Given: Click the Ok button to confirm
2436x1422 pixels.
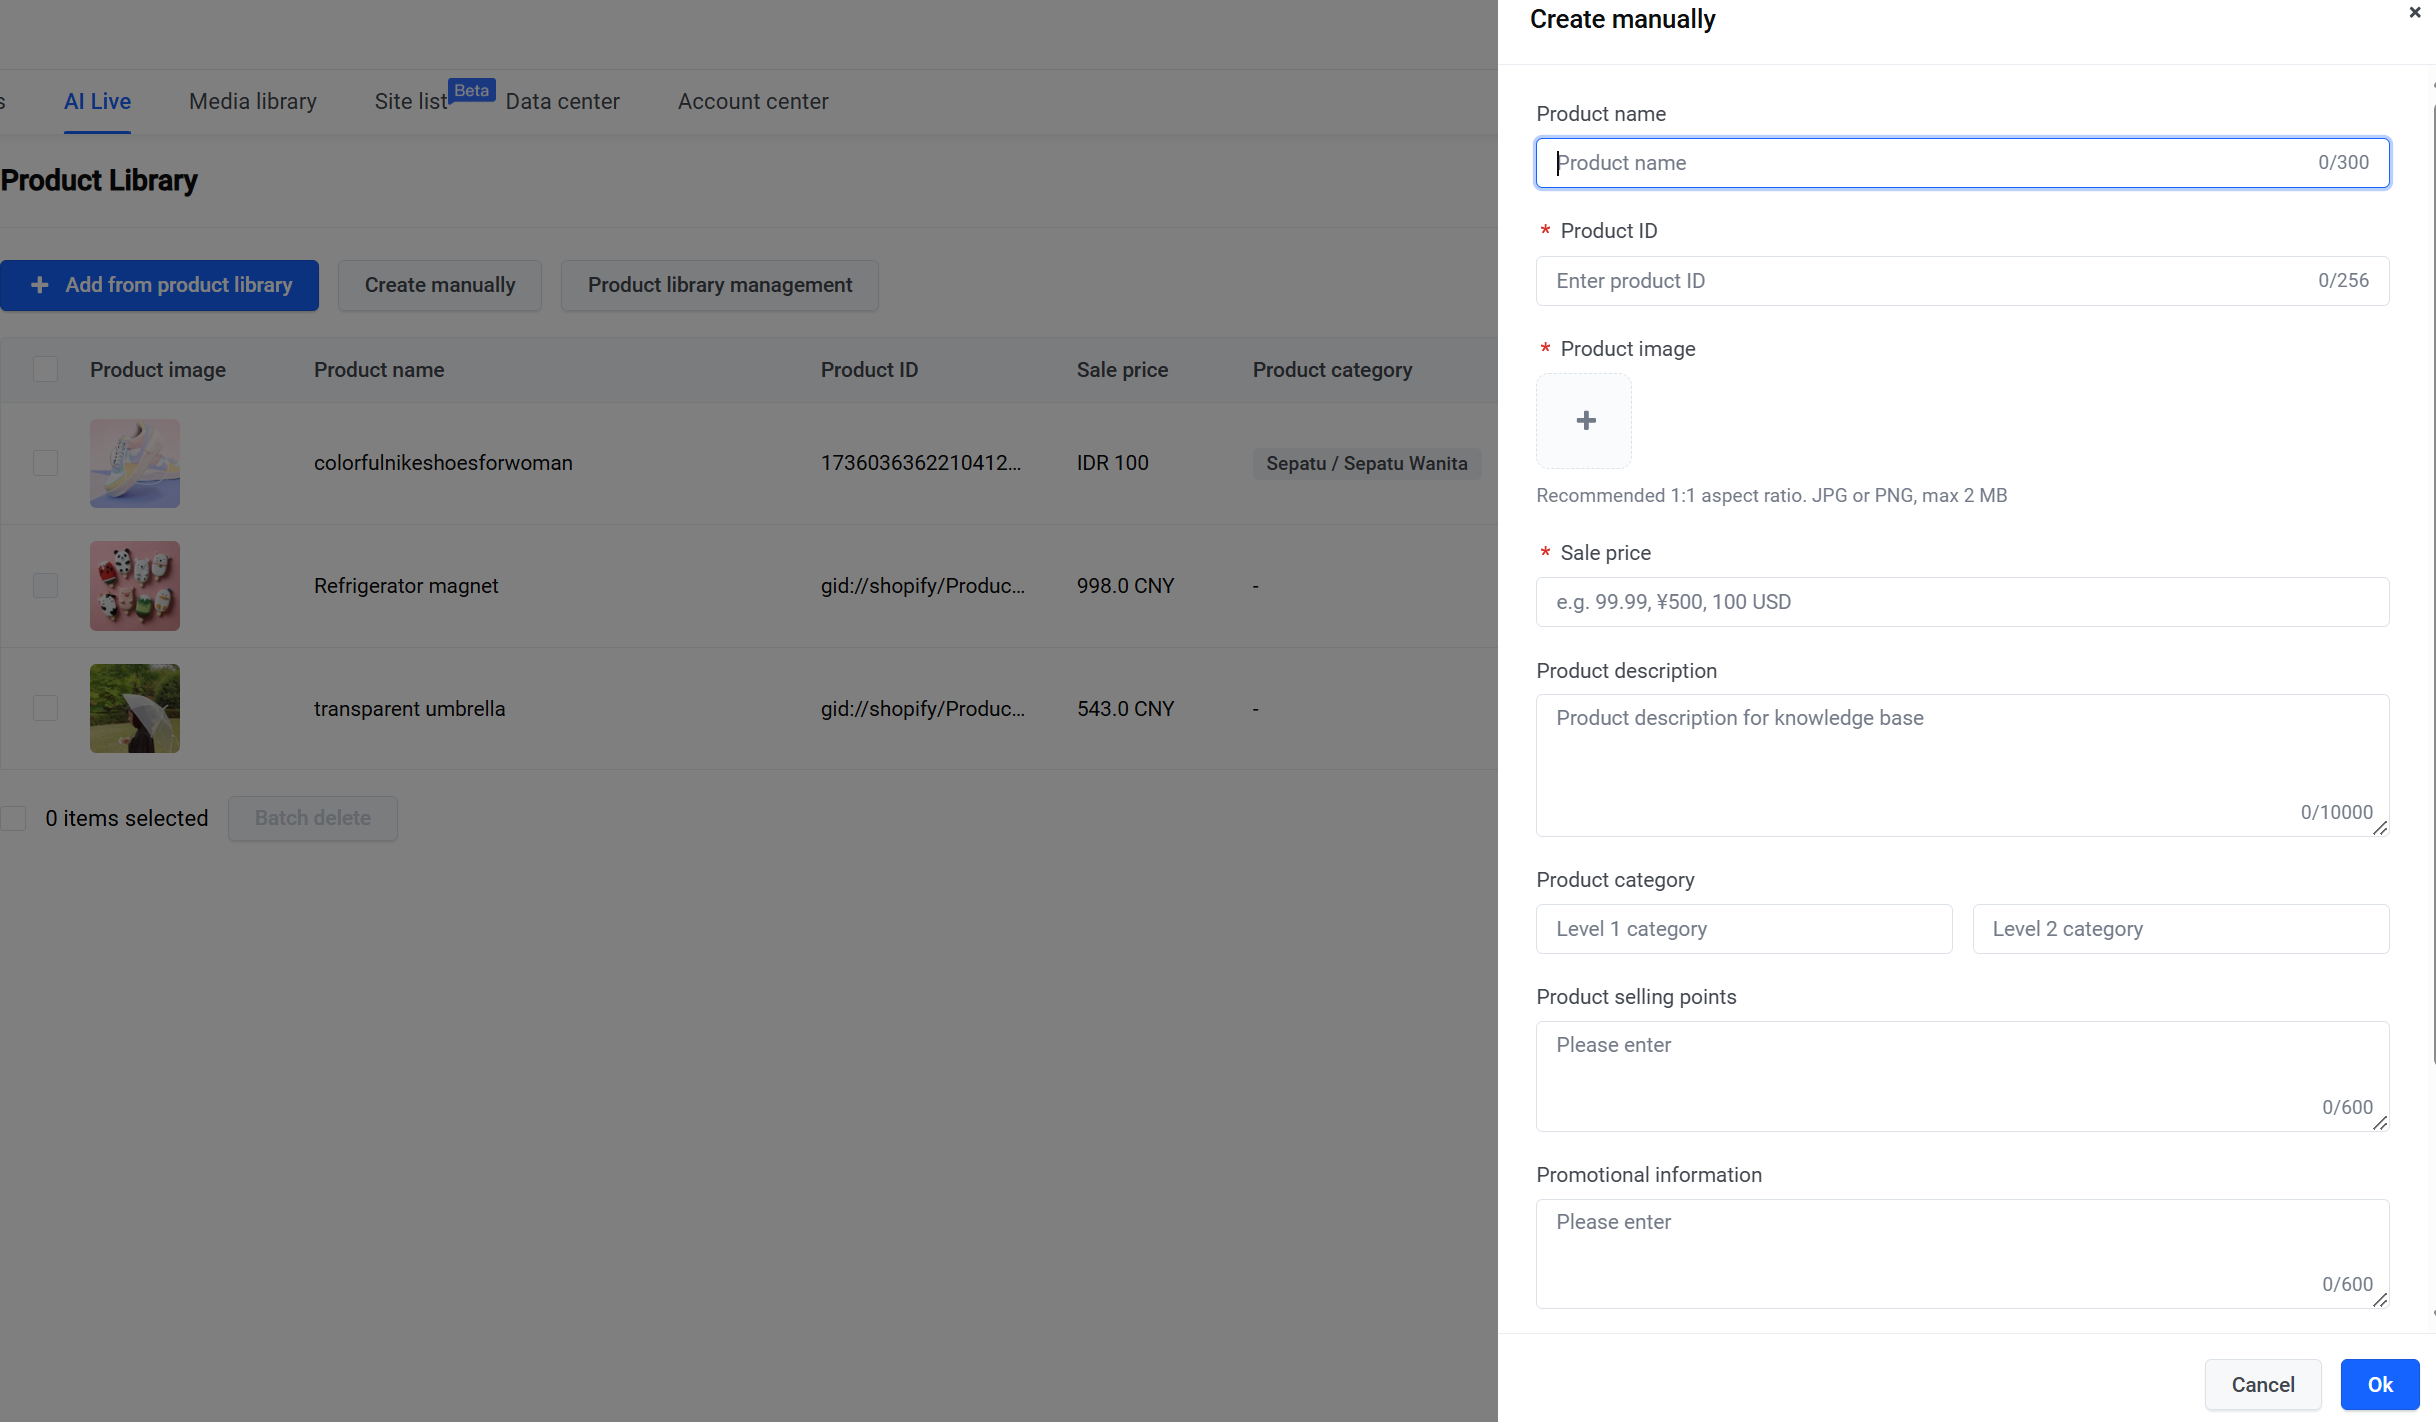Looking at the screenshot, I should tap(2380, 1384).
